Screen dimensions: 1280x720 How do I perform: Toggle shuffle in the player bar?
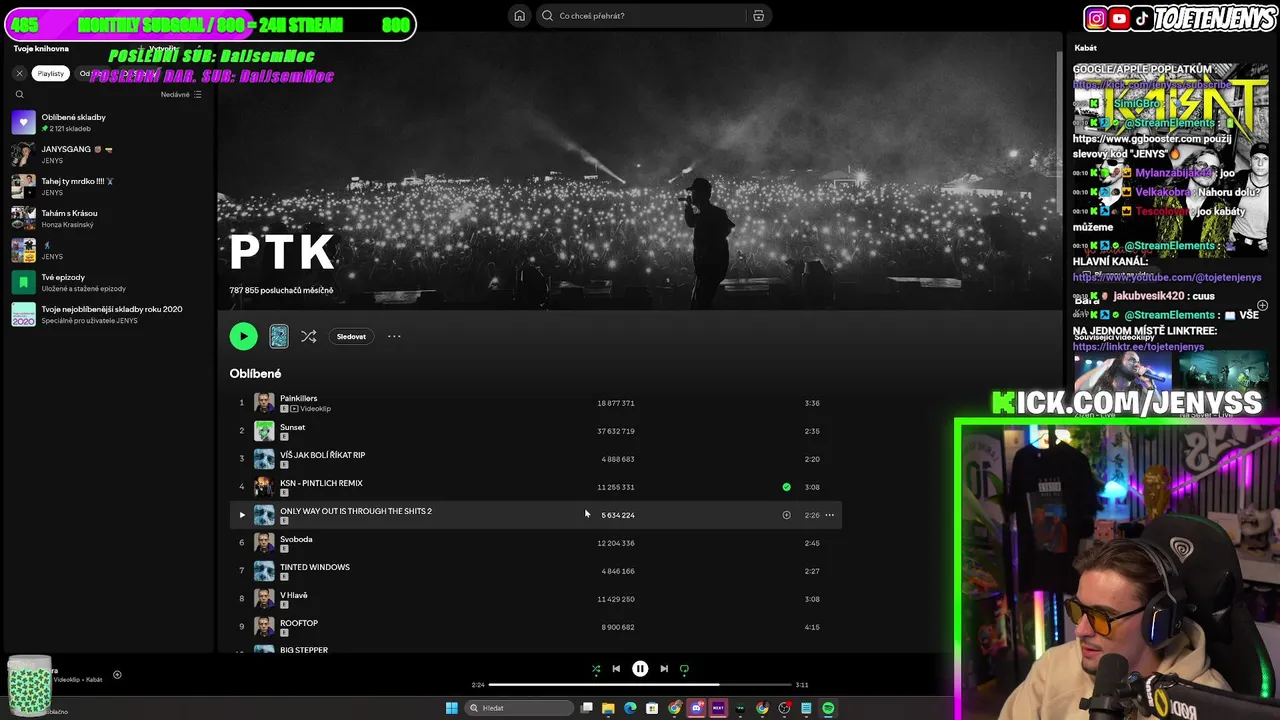(x=596, y=669)
